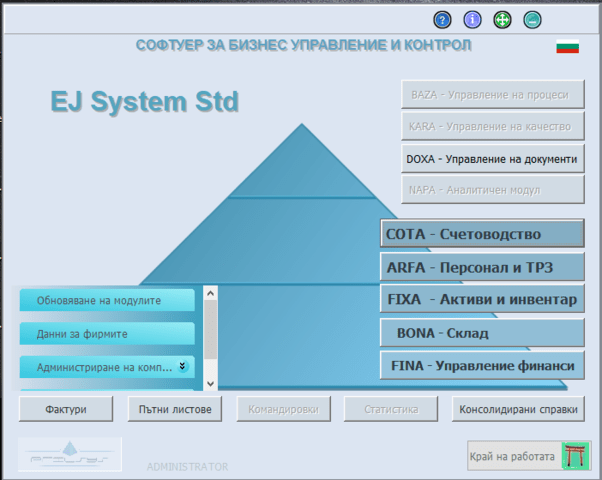Screen dimensions: 602x480
Task: Launch FIXA - Активи и инвентар module
Action: 482,299
